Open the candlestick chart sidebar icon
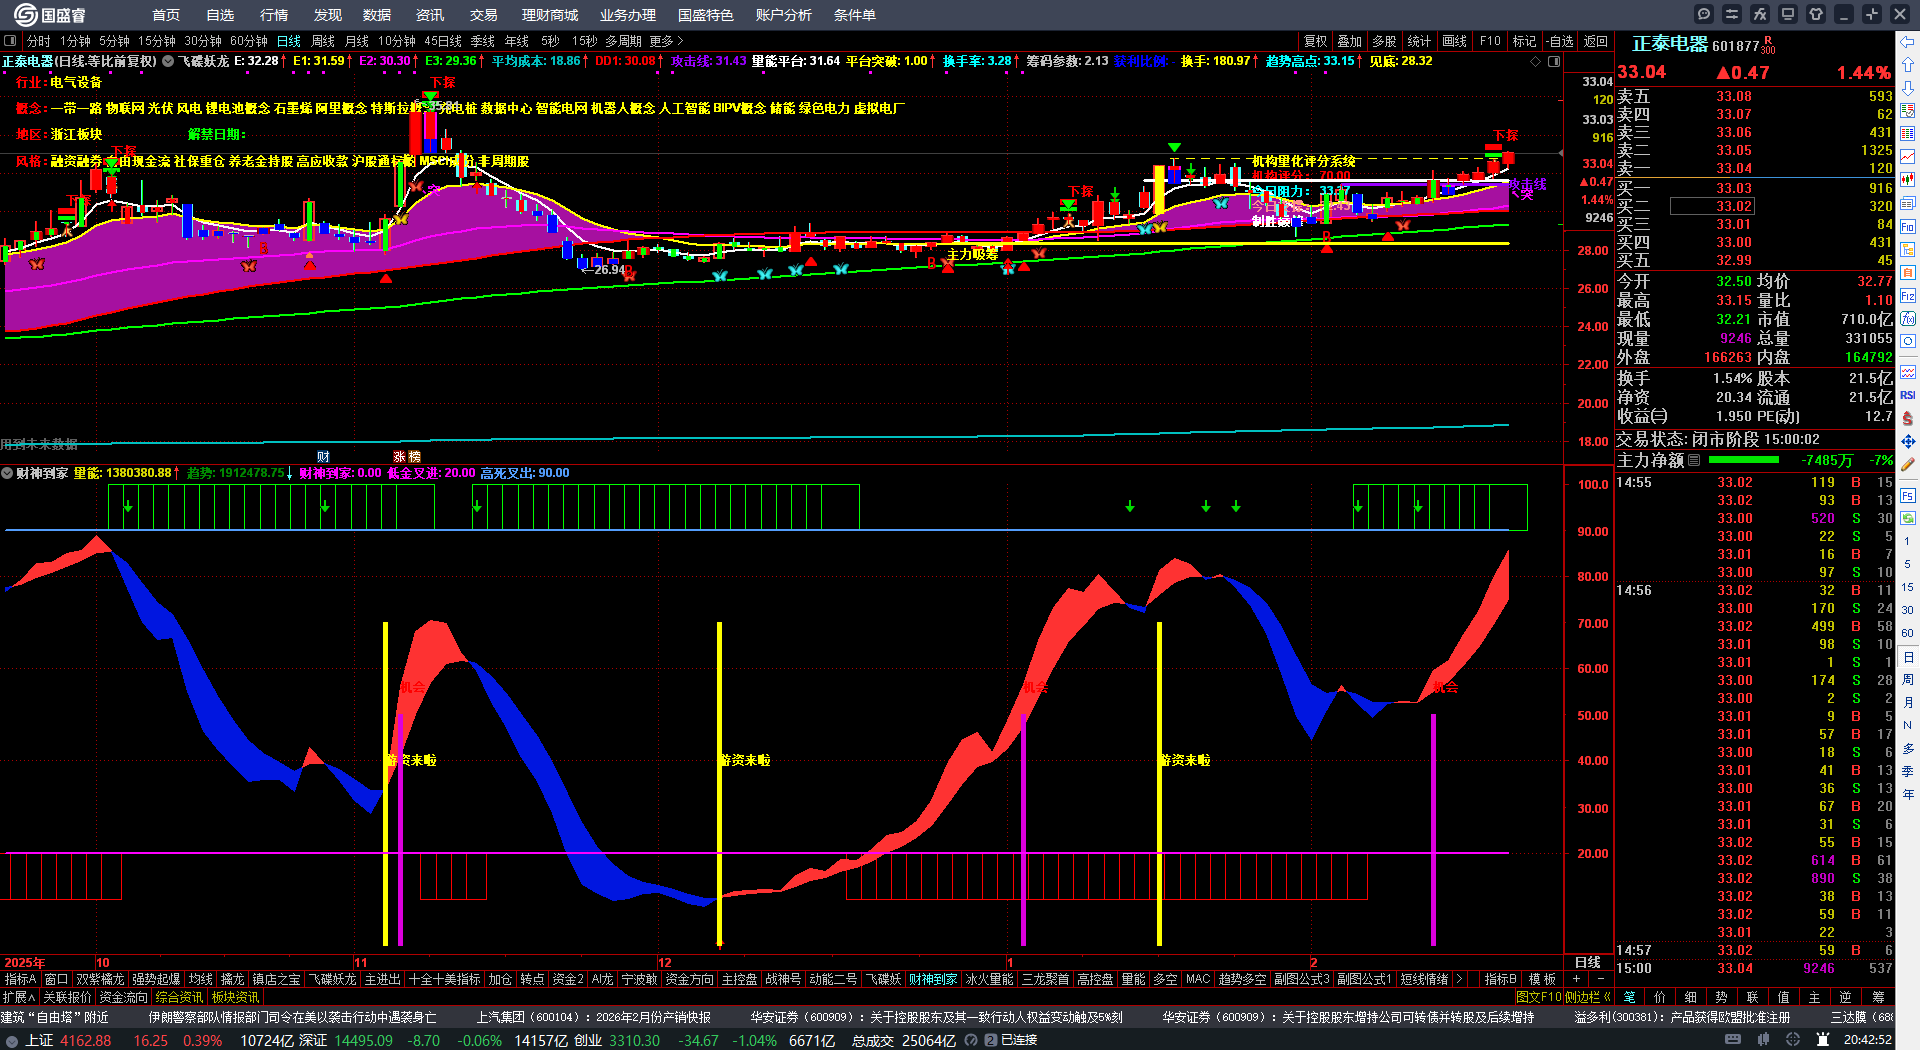This screenshot has height=1050, width=1920. point(1908,179)
